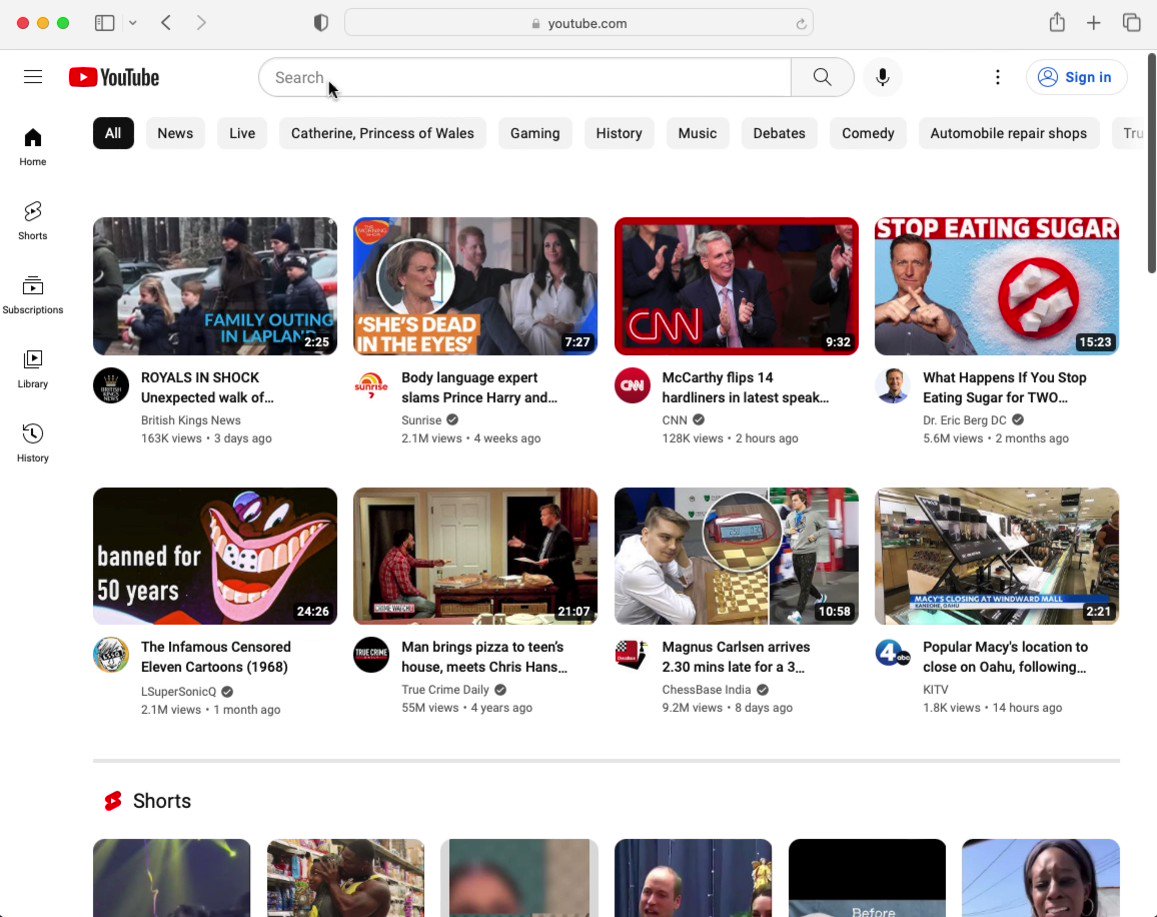Screen dimensions: 1157x917
Task: Open Safari share menu
Action: click(1057, 22)
